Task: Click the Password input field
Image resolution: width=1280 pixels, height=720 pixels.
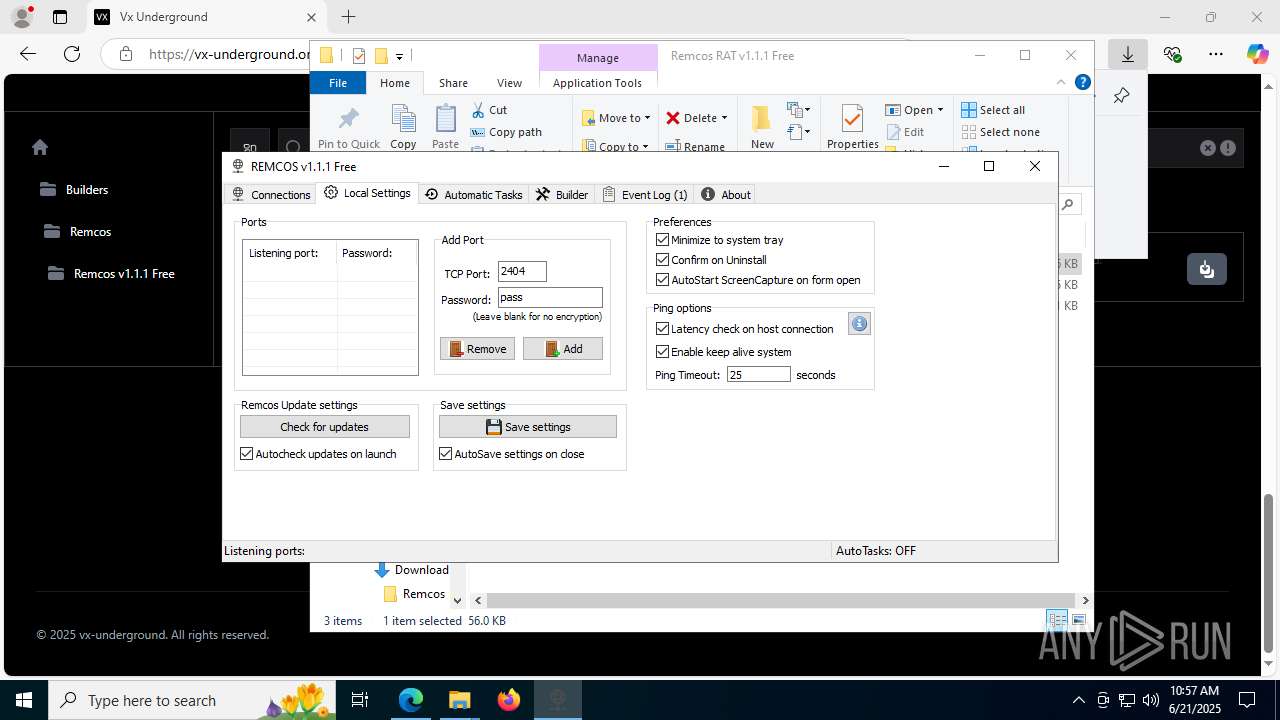Action: point(550,297)
